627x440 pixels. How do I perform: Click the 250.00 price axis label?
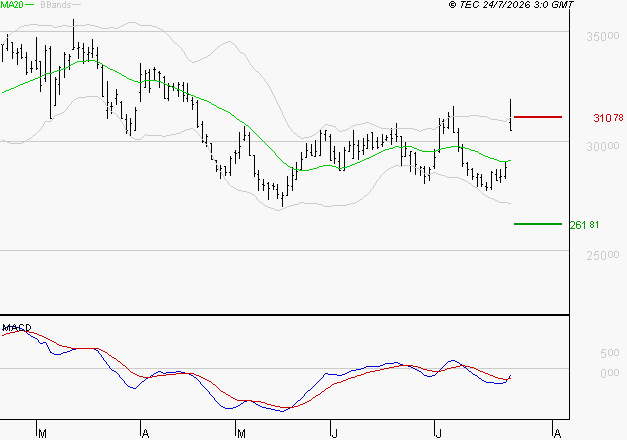coord(603,255)
